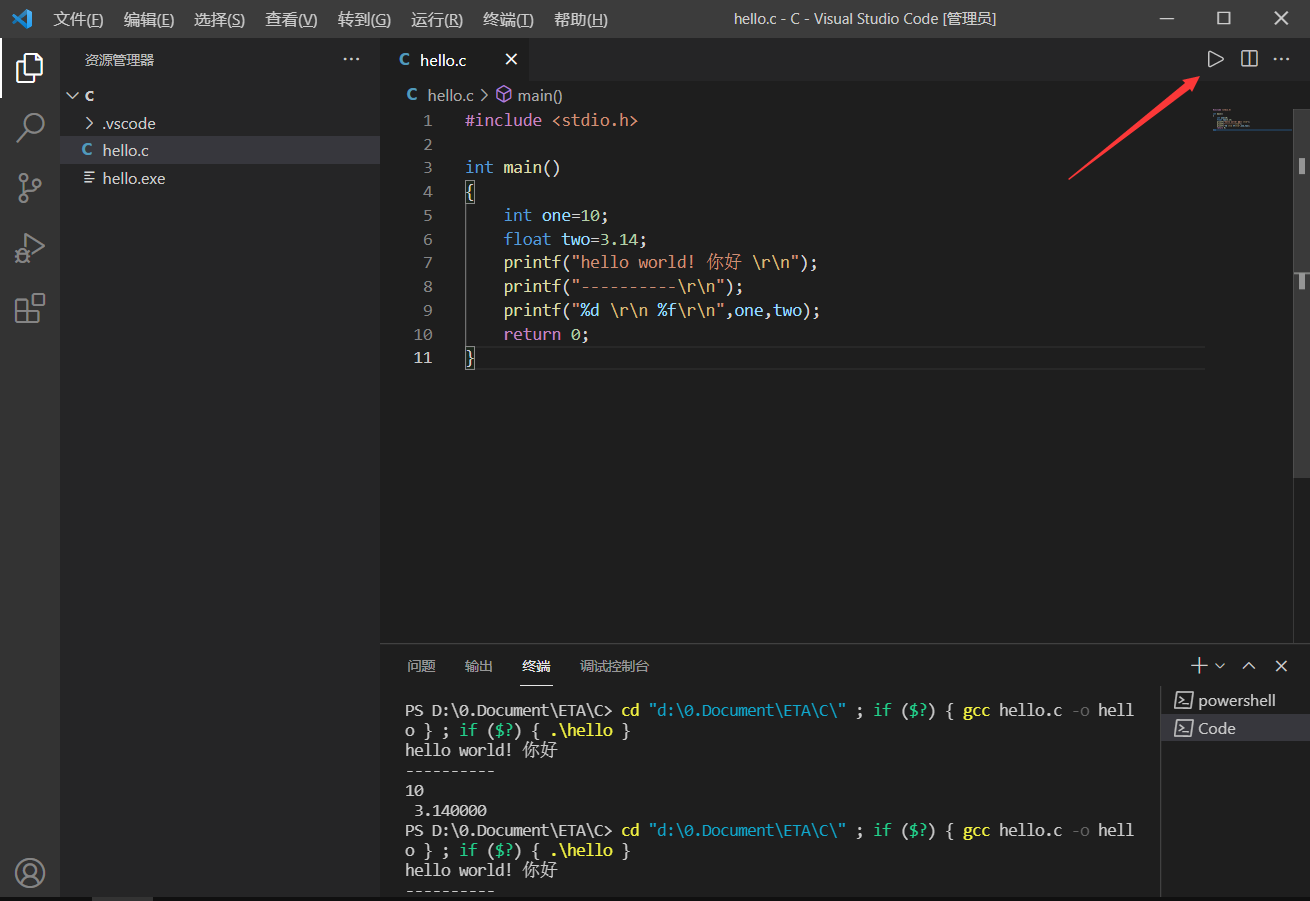
Task: Switch to the 问题 panel tab
Action: pos(421,666)
